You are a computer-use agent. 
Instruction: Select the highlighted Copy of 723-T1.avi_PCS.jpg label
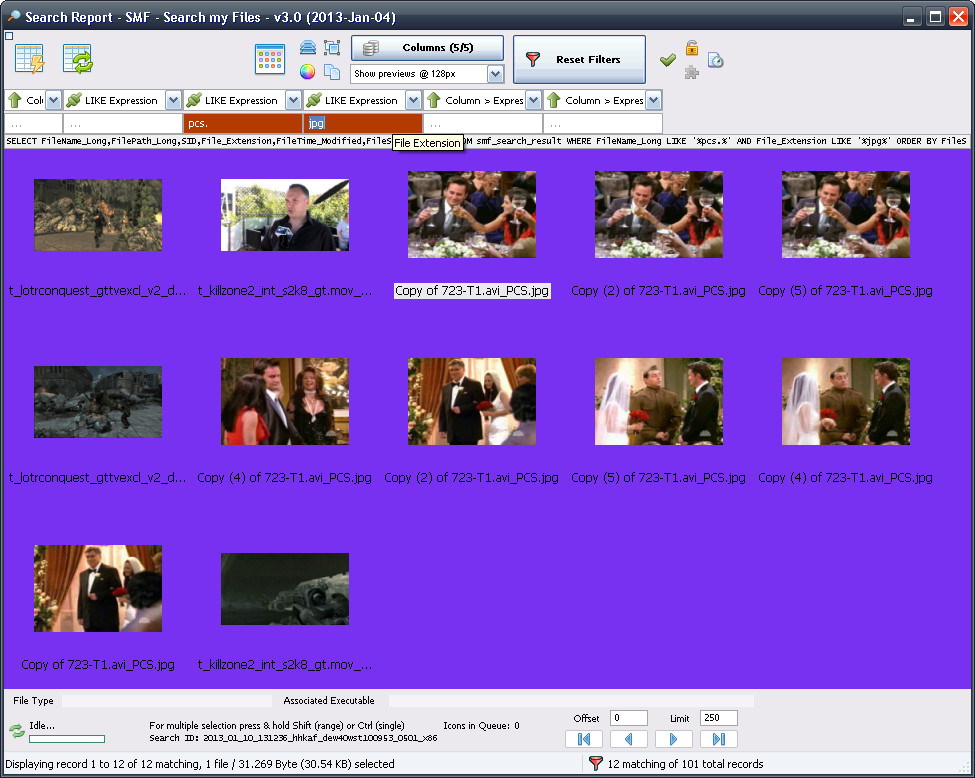472,290
